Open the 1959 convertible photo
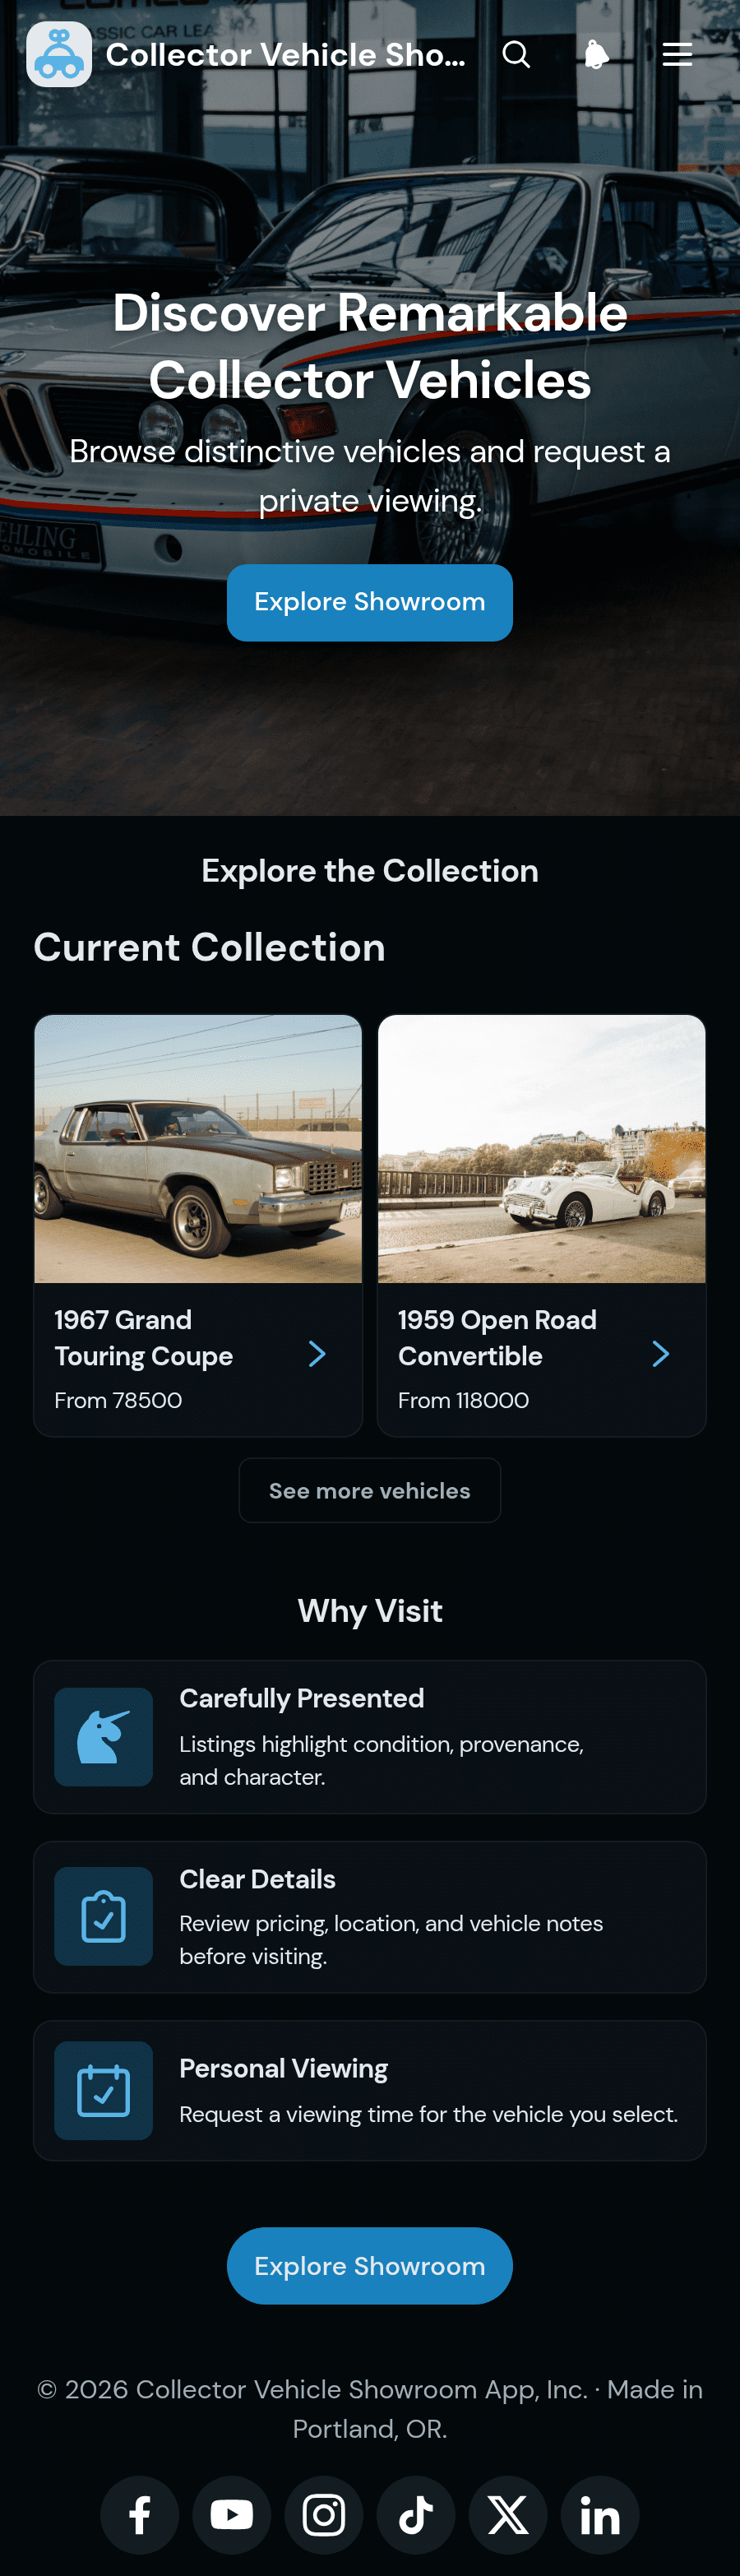740x2576 pixels. click(542, 1149)
